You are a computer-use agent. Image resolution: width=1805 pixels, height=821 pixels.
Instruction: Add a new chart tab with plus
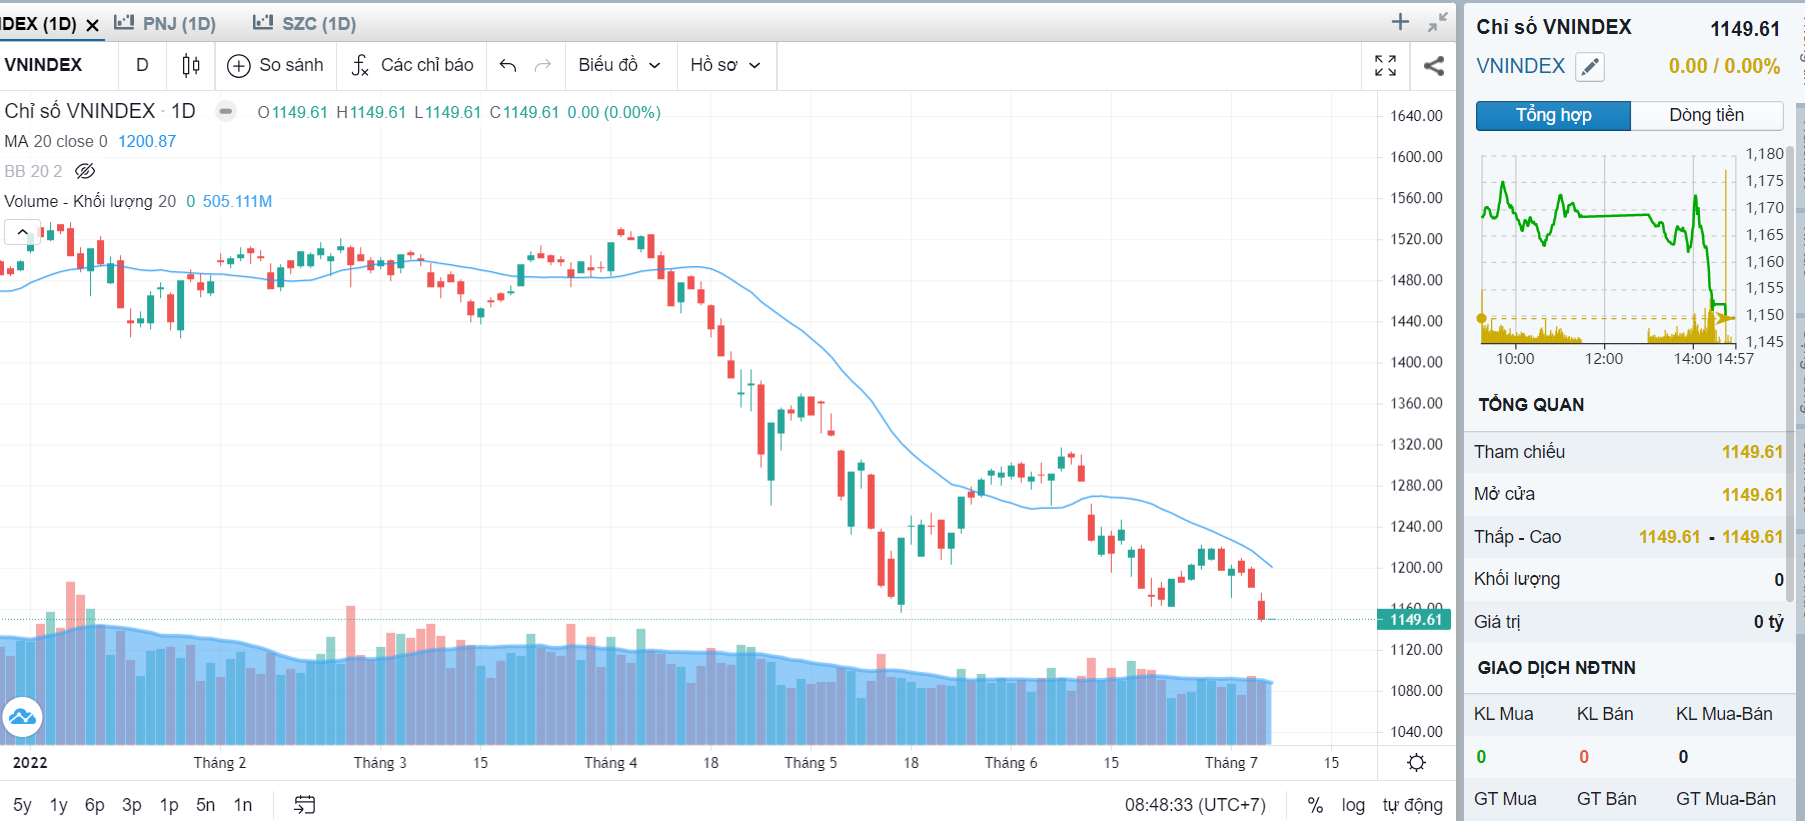click(1400, 22)
